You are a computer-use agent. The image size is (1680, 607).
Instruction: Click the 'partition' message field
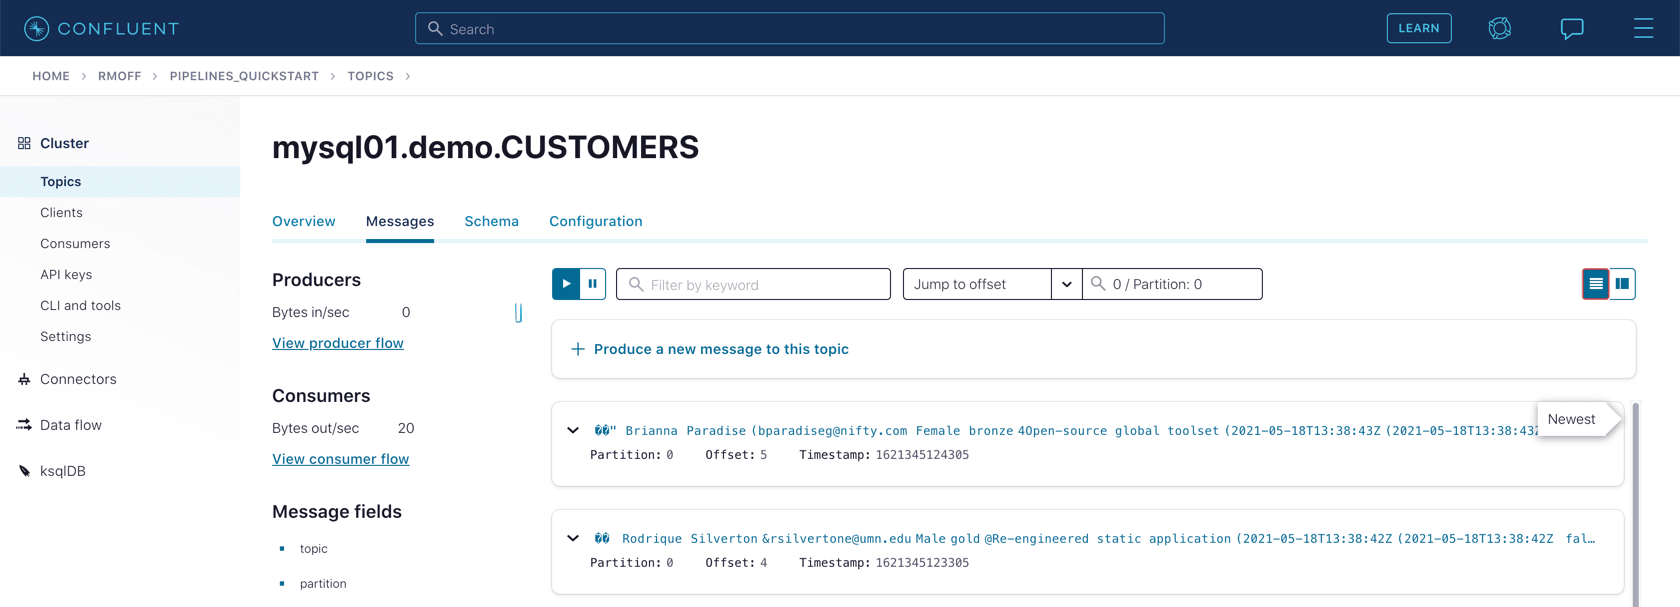tap(323, 584)
